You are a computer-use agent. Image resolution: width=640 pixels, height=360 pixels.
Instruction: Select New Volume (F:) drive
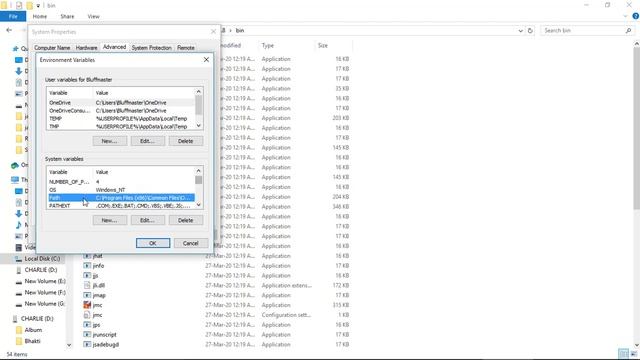click(45, 293)
